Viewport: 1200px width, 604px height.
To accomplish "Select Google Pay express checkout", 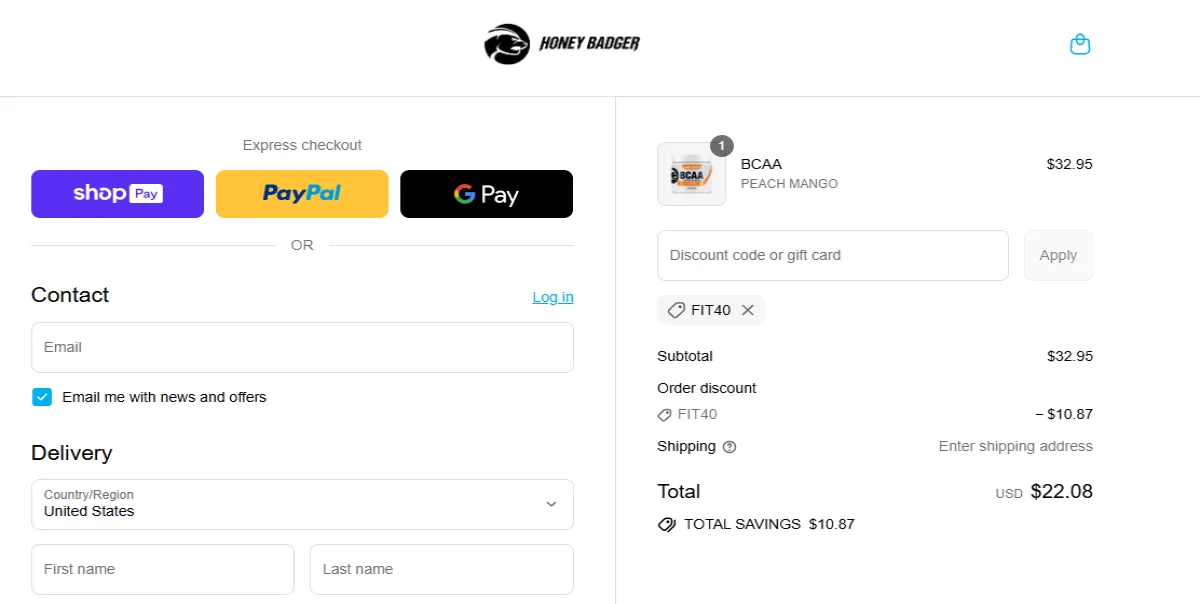I will [486, 194].
